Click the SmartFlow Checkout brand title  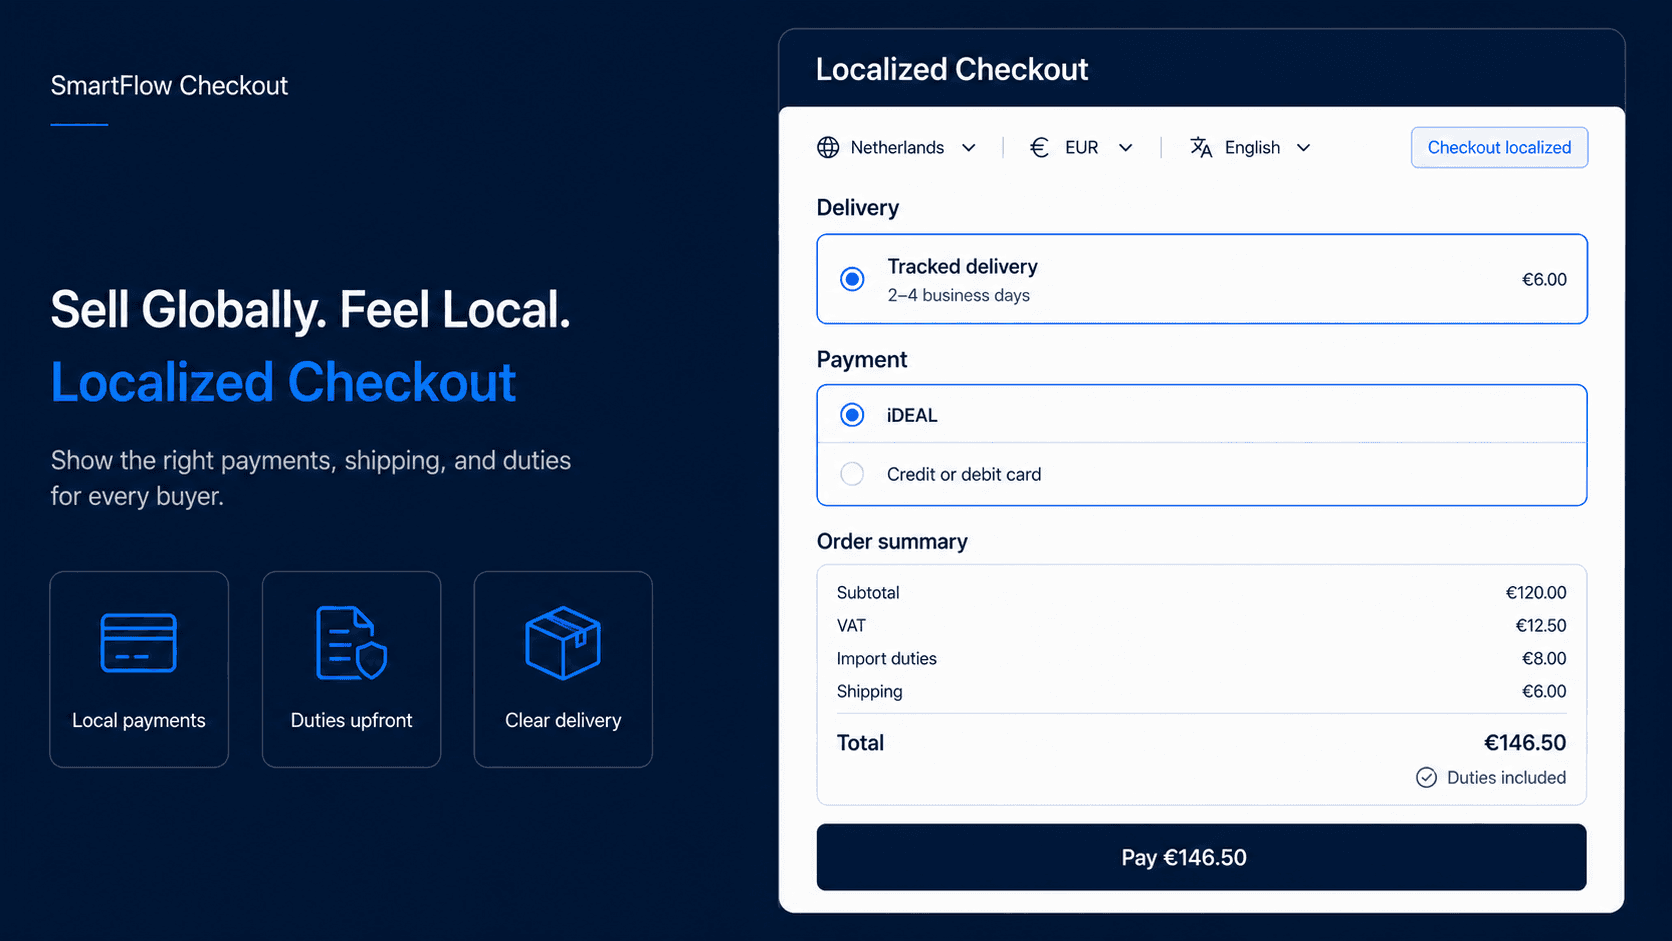pos(169,86)
